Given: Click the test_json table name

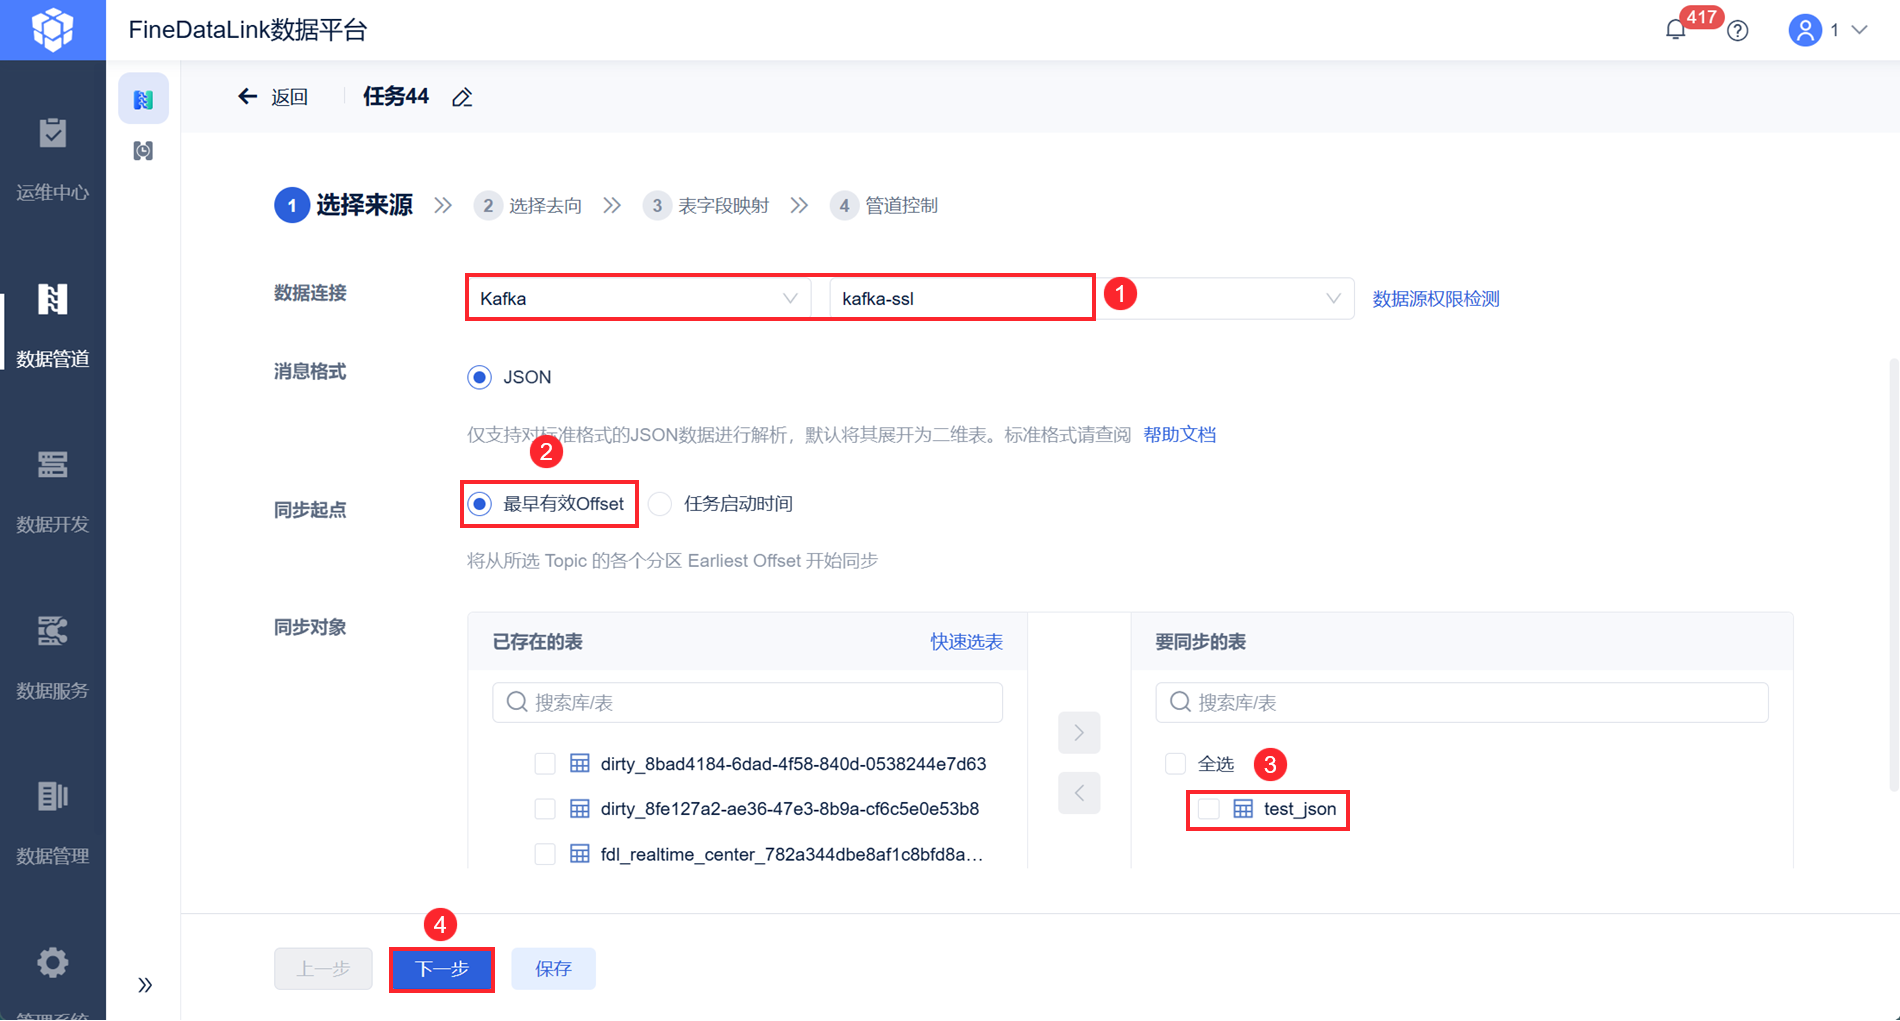Looking at the screenshot, I should 1300,809.
